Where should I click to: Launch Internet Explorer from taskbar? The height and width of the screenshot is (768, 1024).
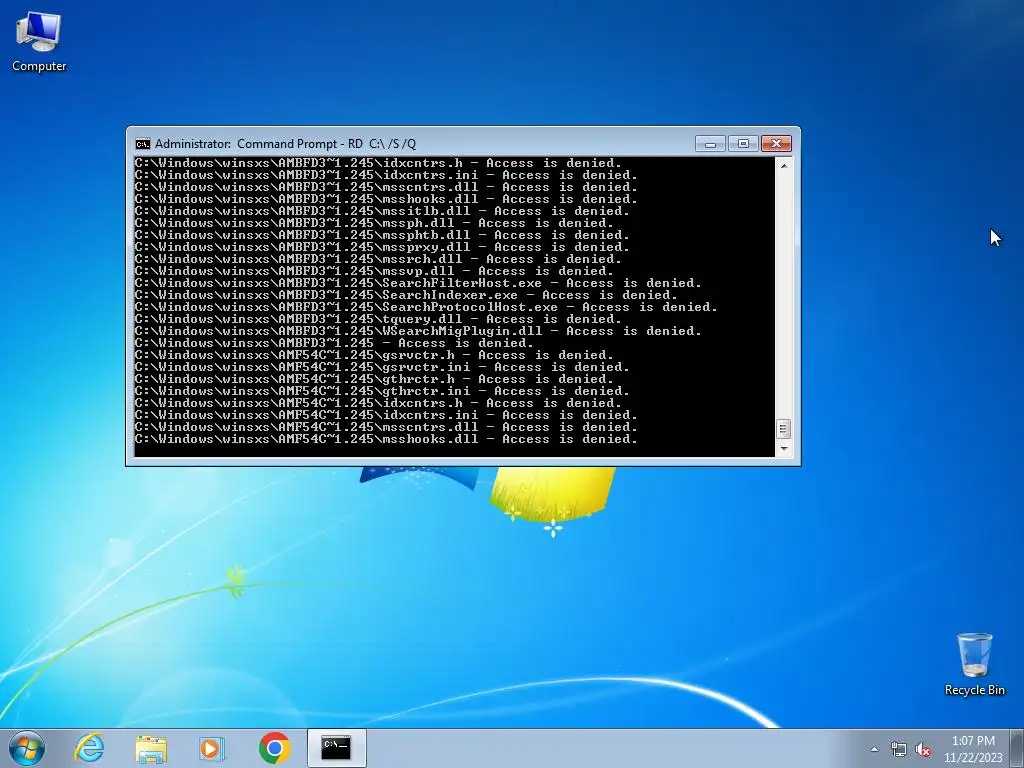click(89, 748)
